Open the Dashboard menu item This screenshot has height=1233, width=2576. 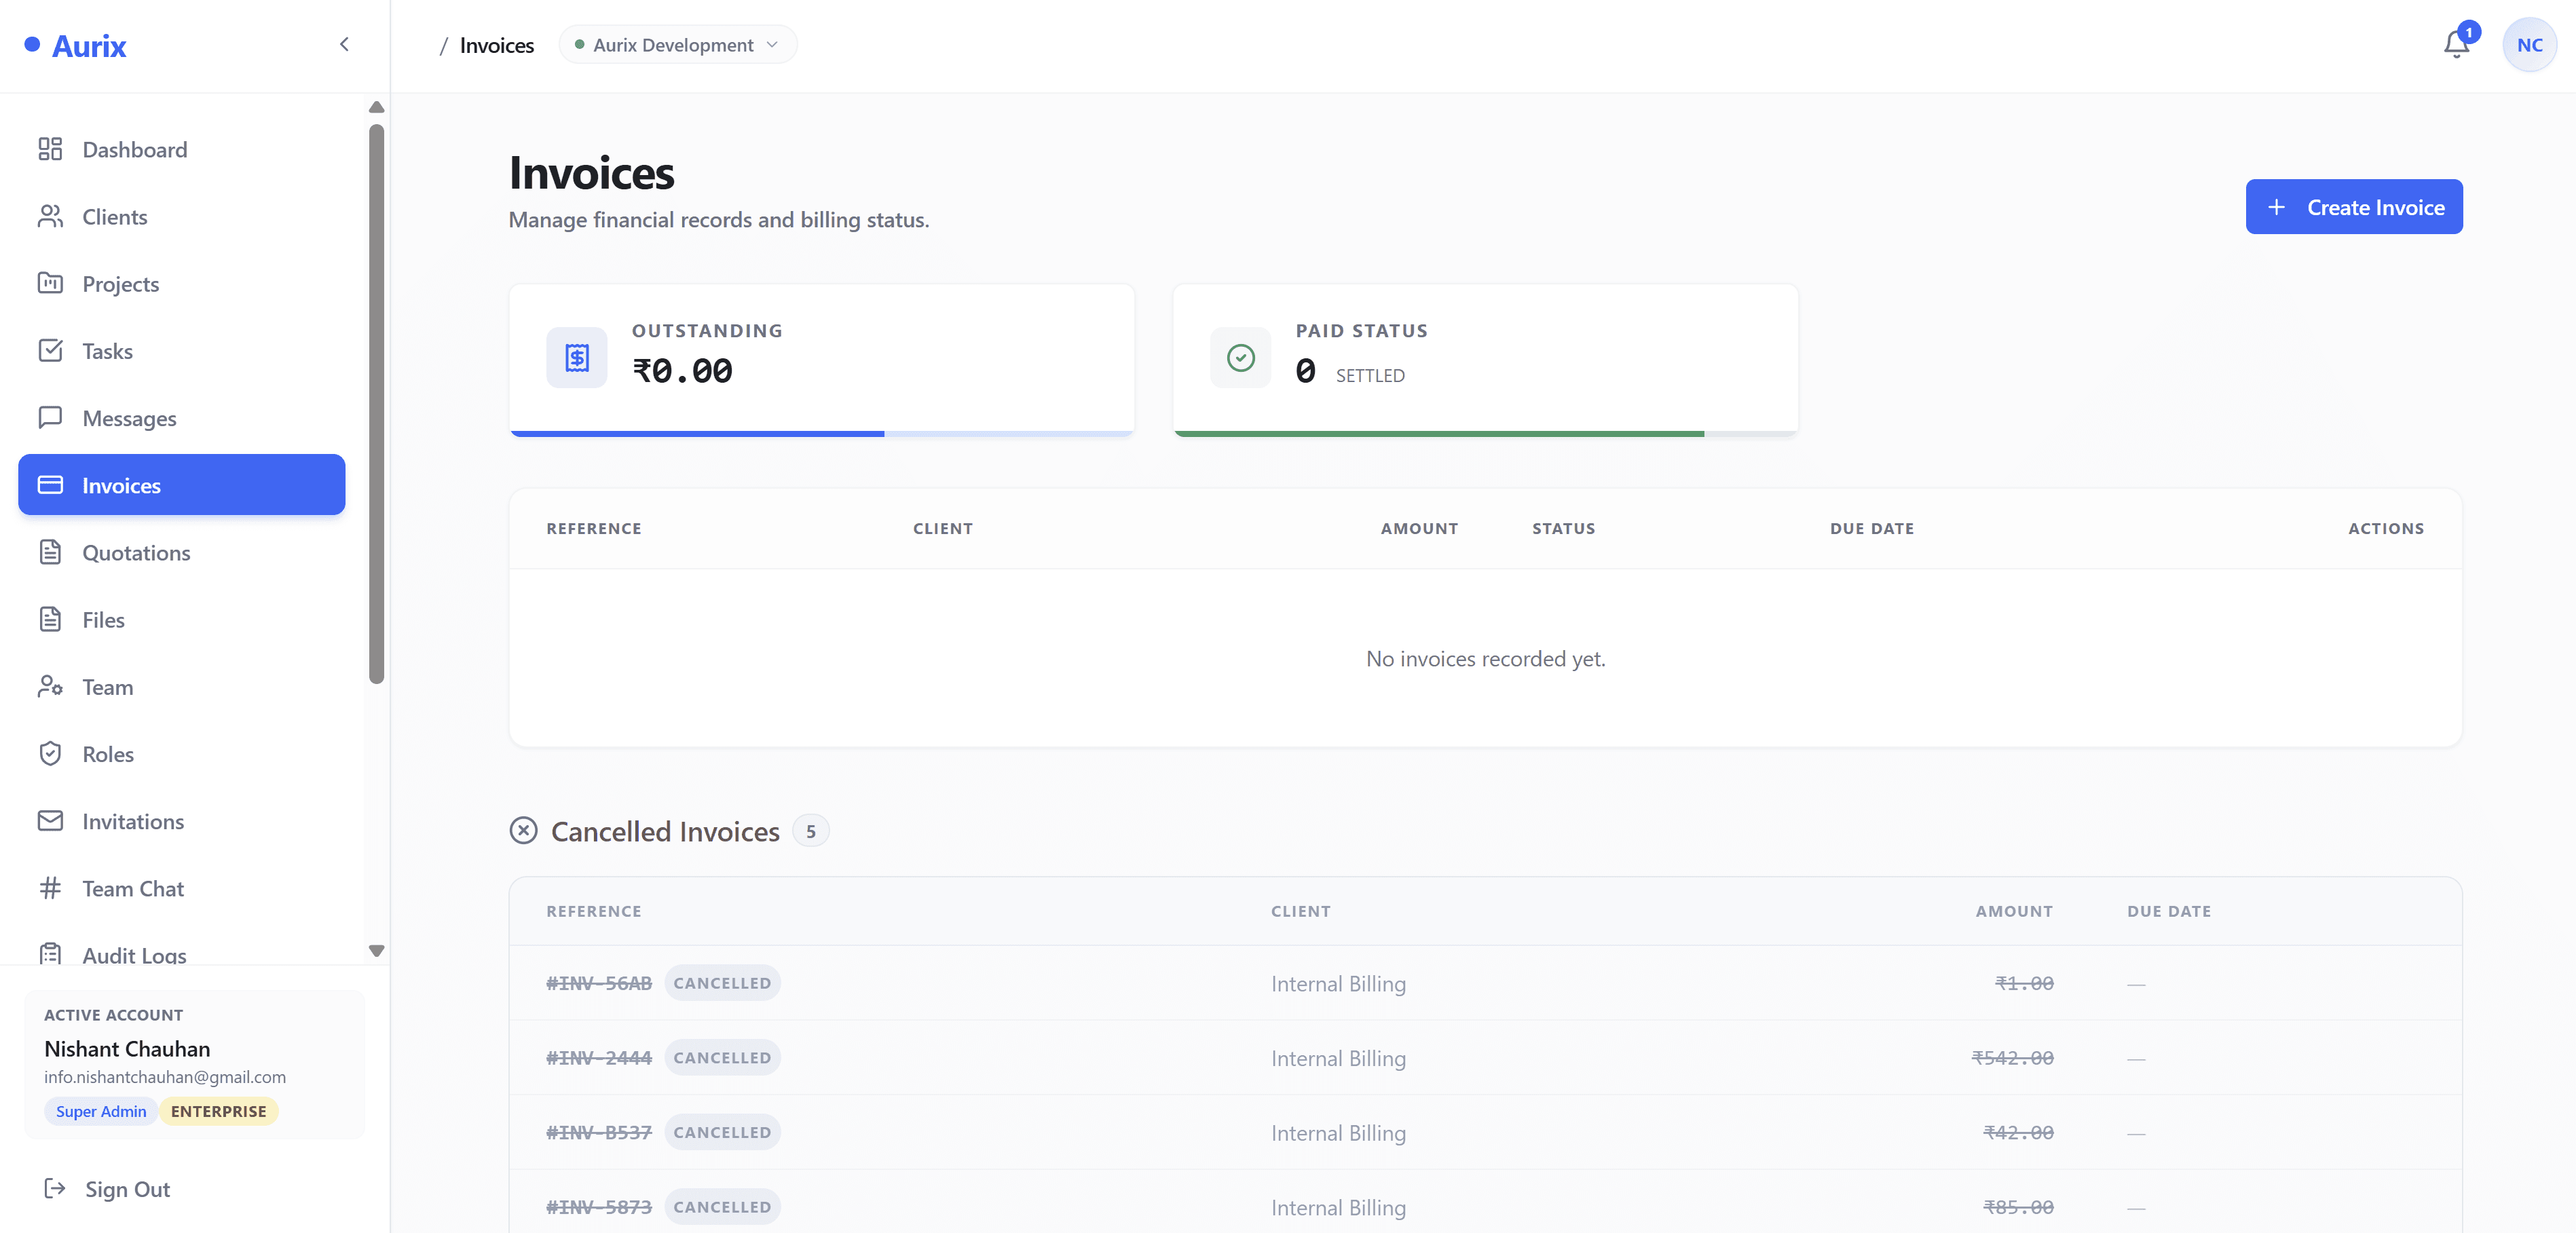pos(182,149)
